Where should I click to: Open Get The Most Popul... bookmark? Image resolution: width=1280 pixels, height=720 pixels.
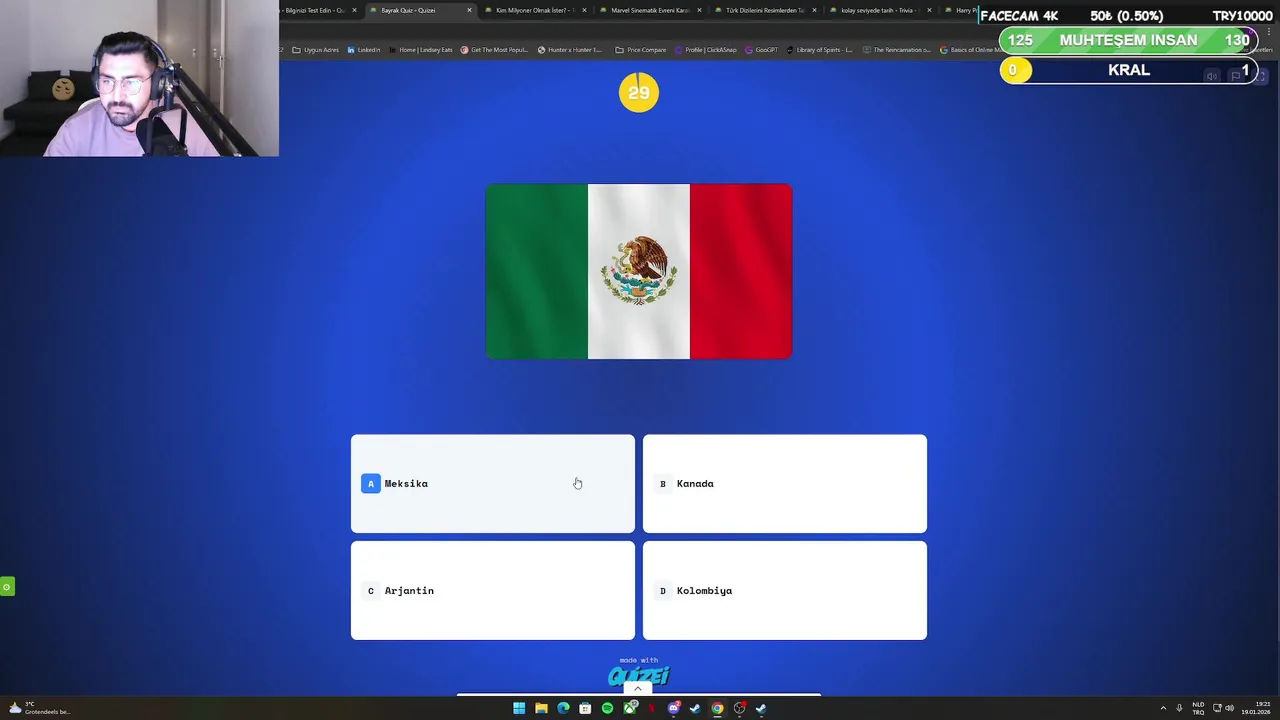point(494,50)
